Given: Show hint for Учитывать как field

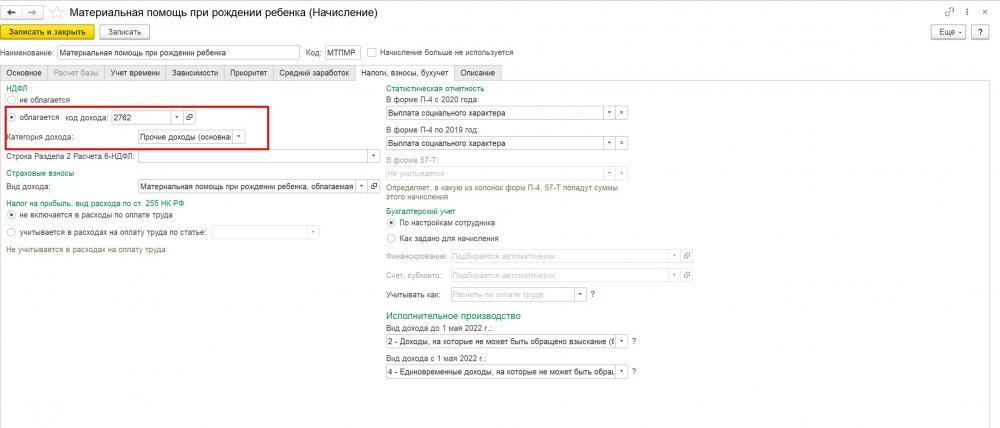Looking at the screenshot, I should coord(593,295).
